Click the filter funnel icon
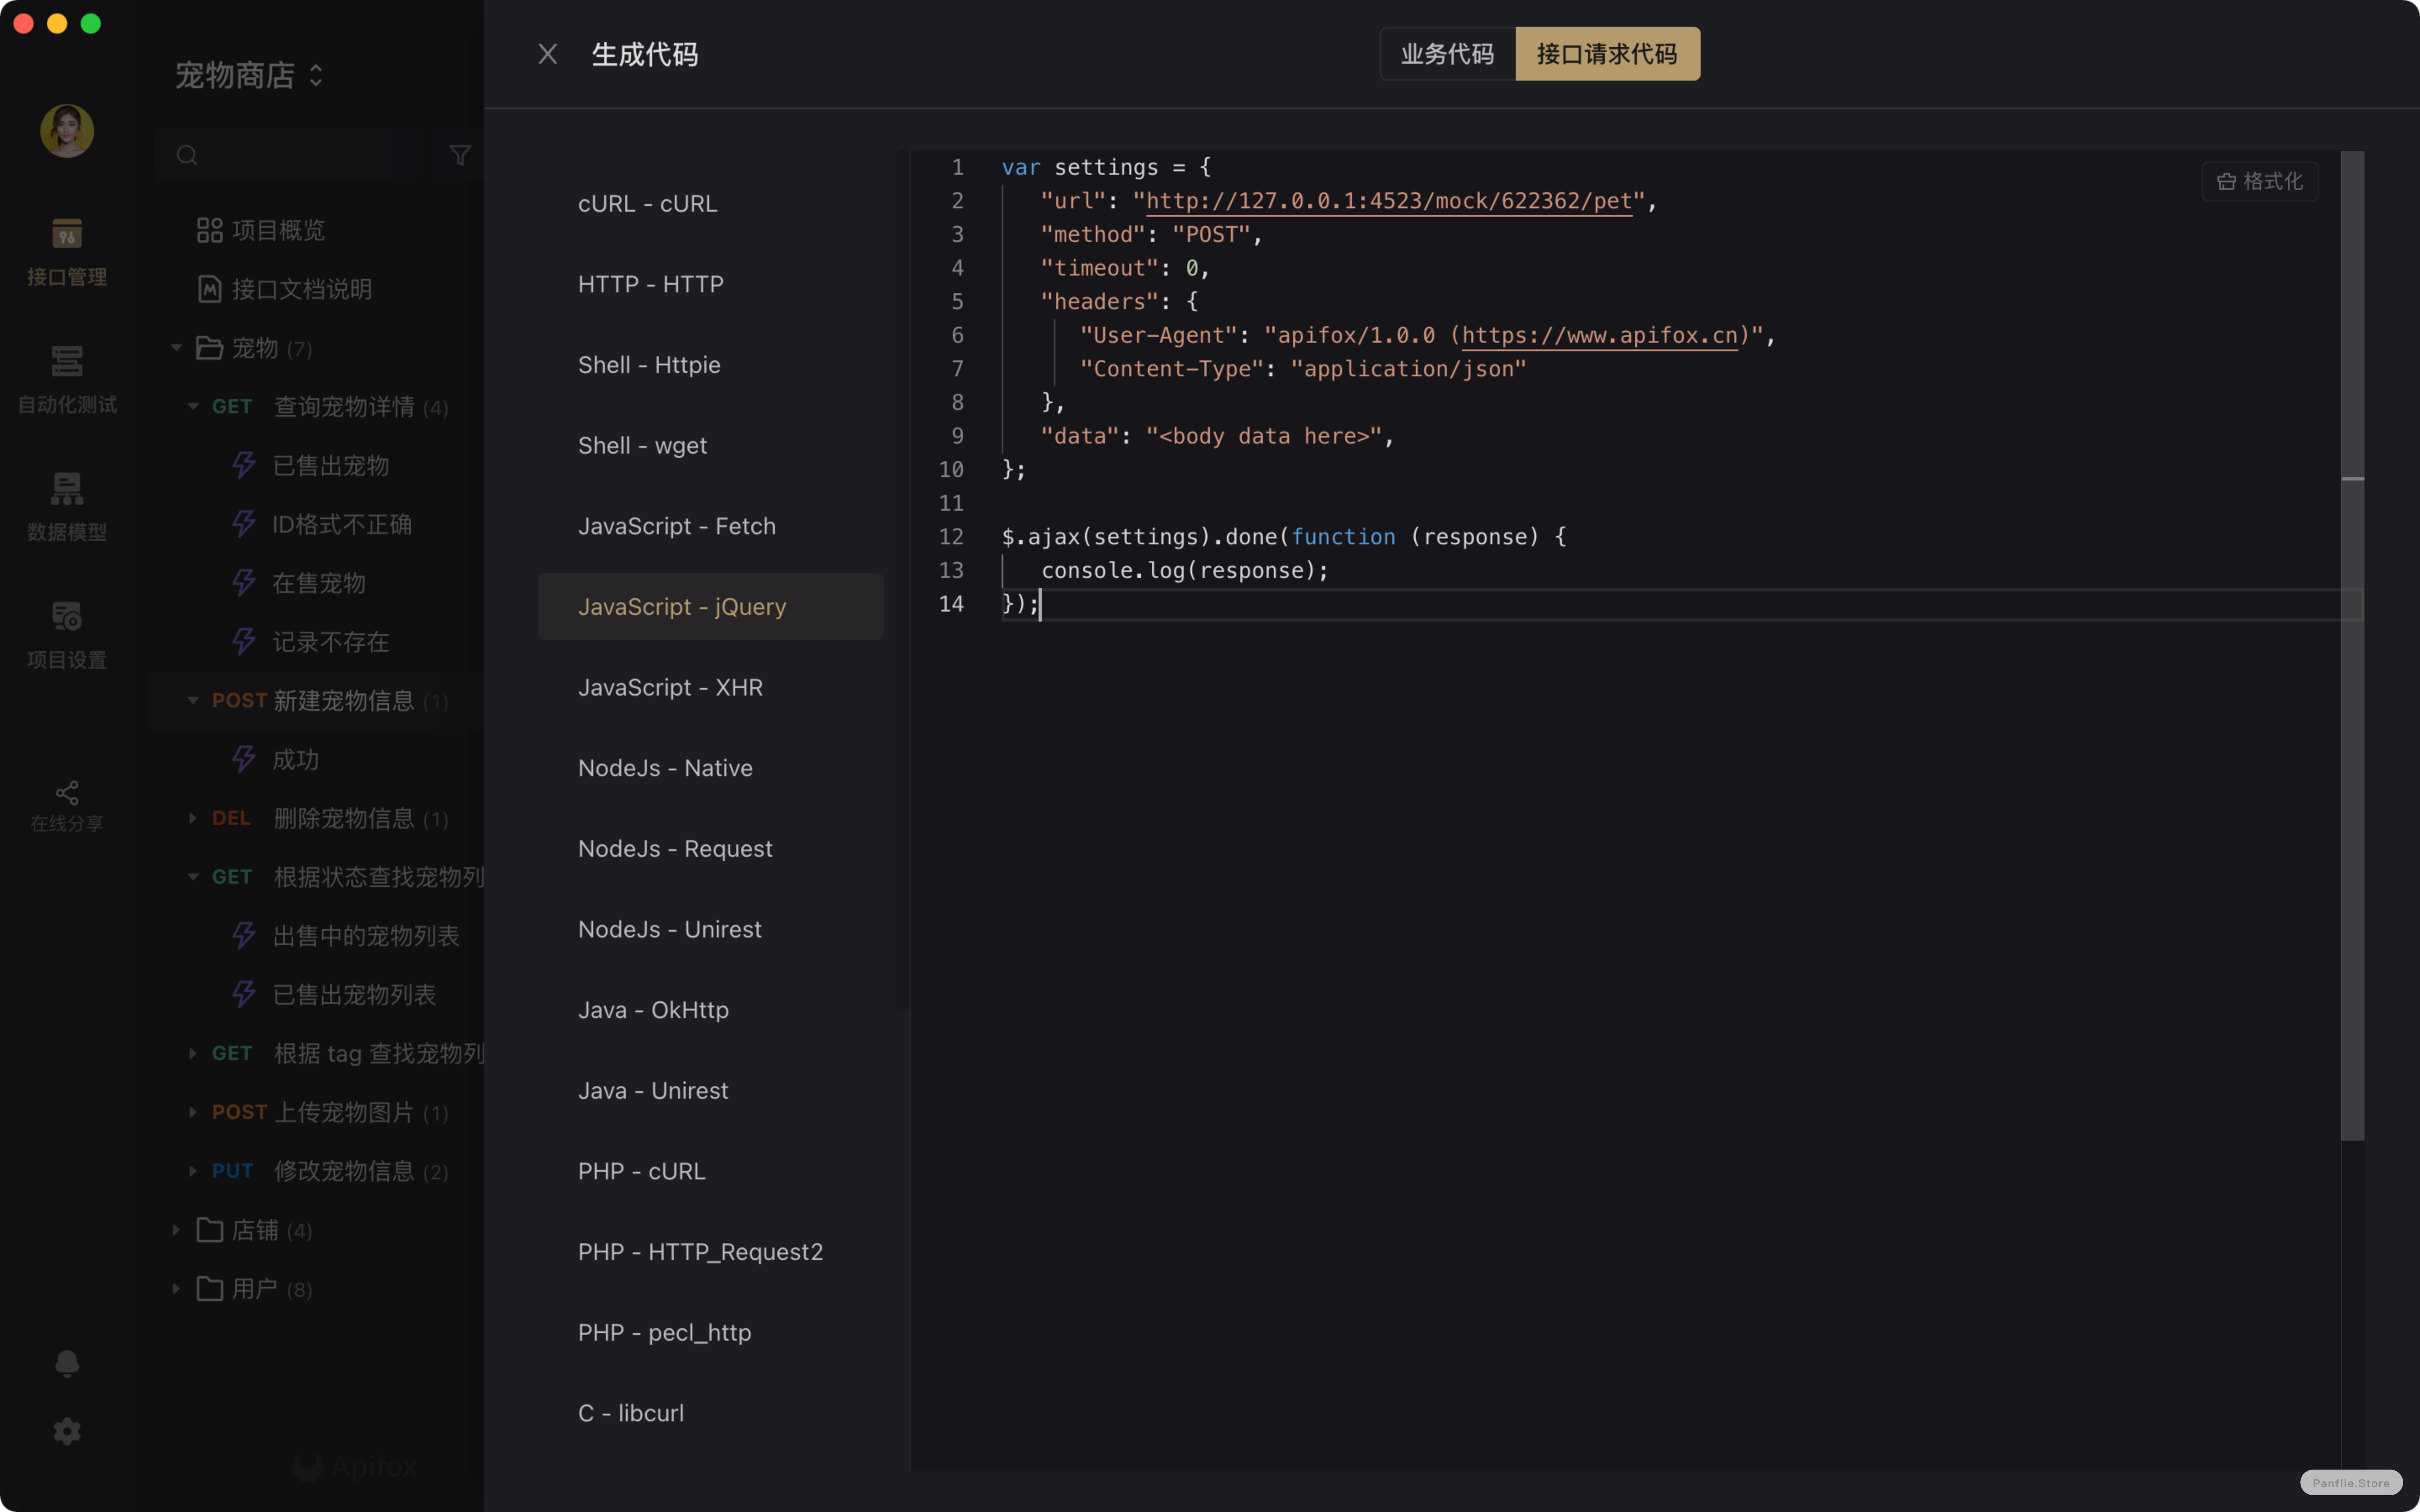 (460, 155)
